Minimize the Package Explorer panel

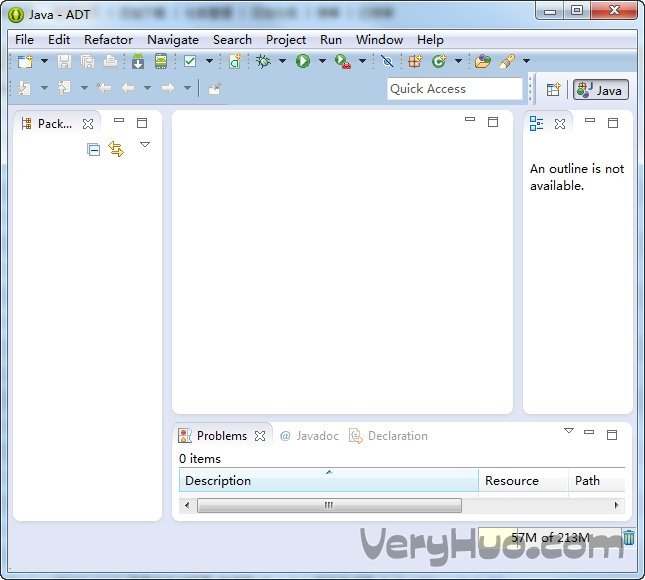pyautogui.click(x=119, y=121)
